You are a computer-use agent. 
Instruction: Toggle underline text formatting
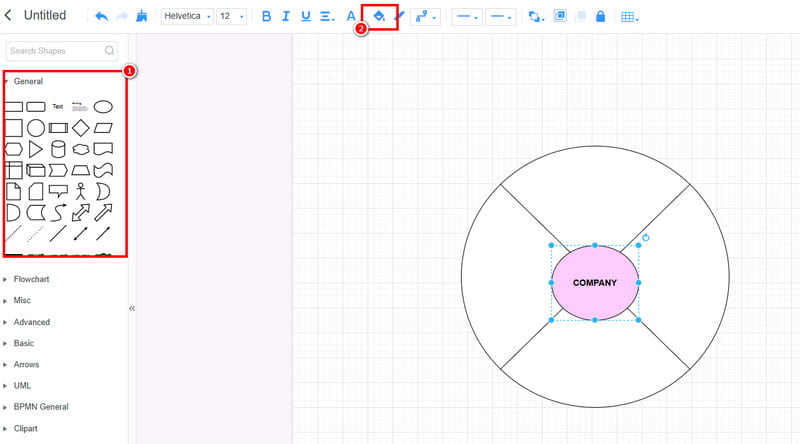[305, 16]
